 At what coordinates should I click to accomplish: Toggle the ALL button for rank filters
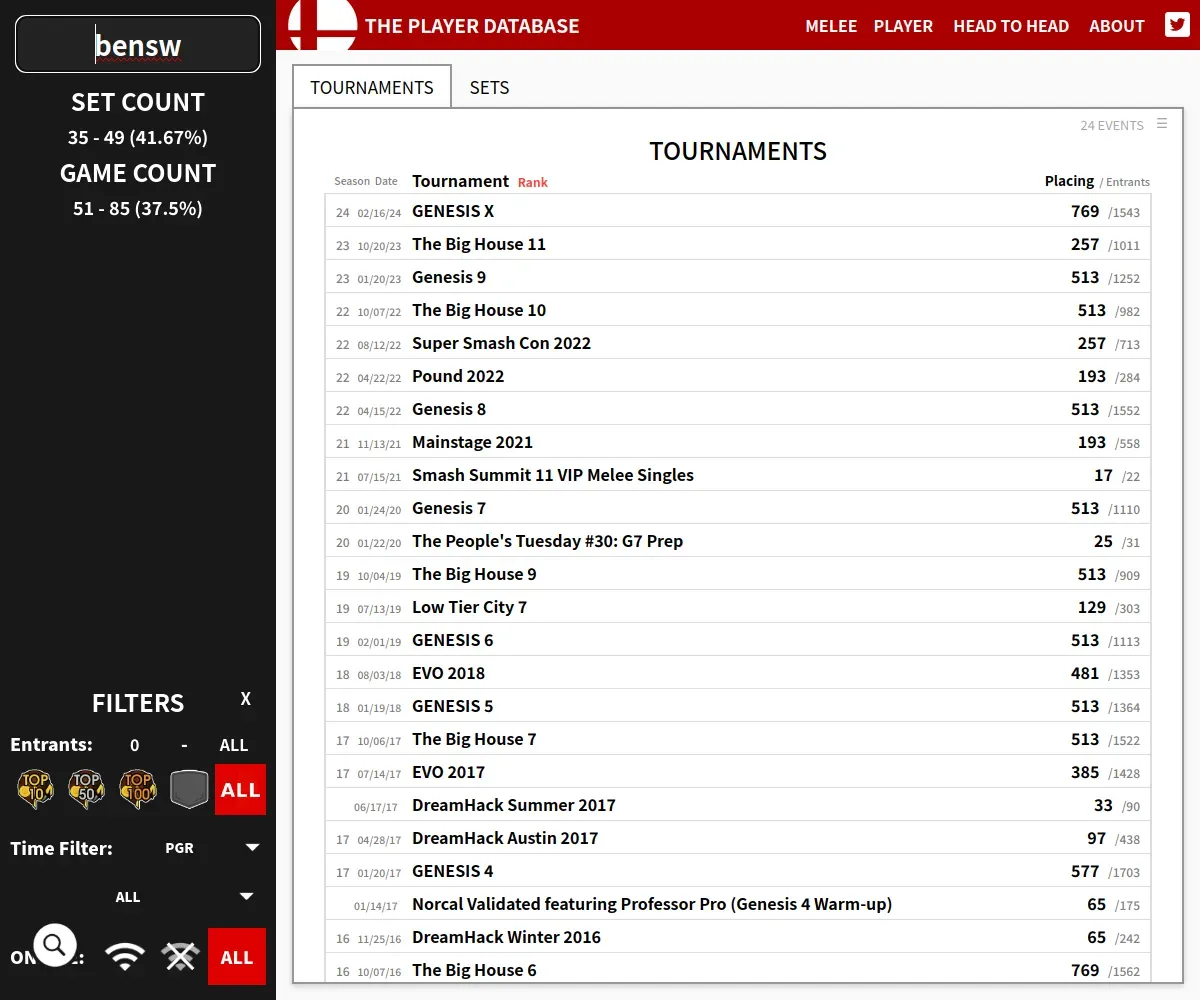tap(240, 790)
